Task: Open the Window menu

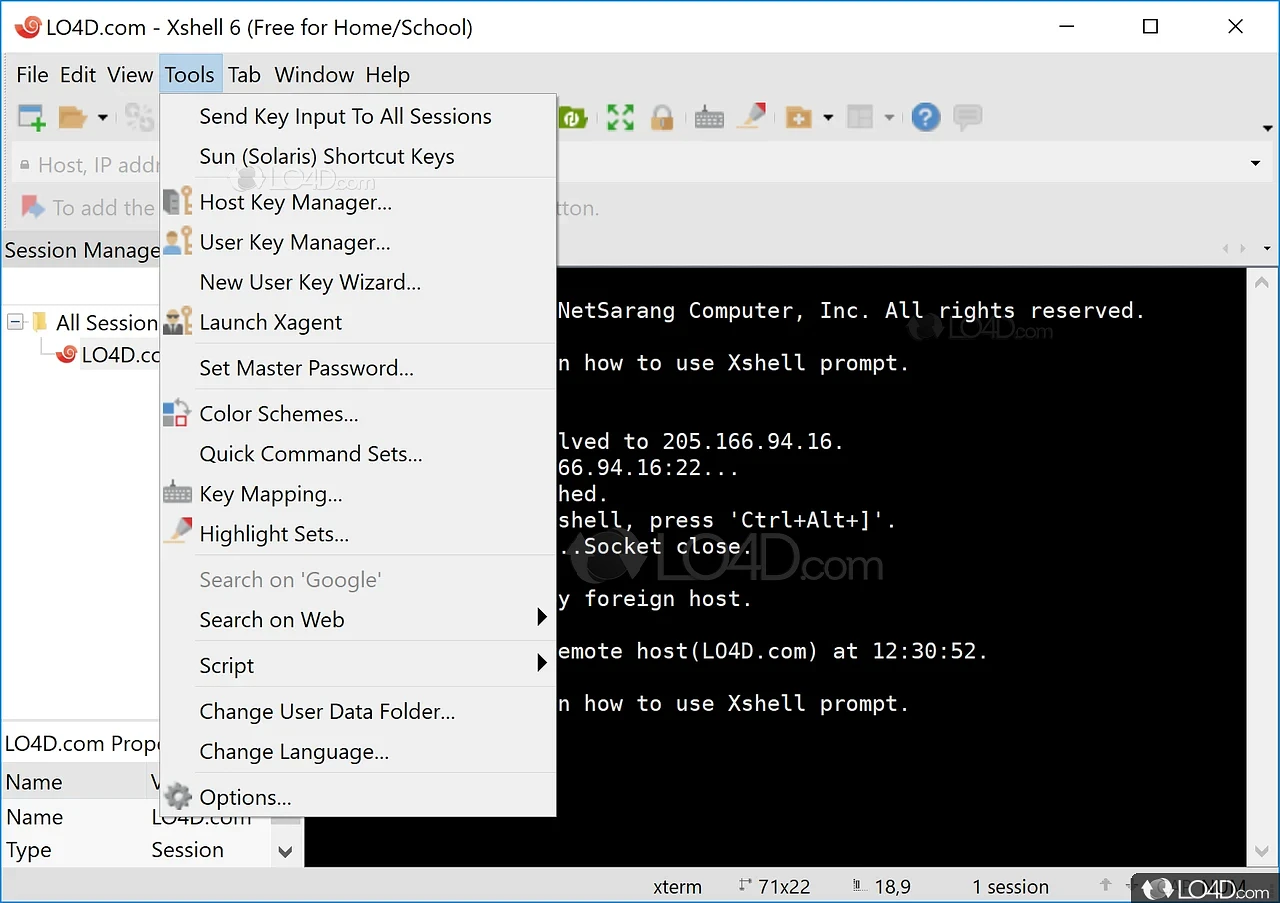Action: [x=314, y=75]
